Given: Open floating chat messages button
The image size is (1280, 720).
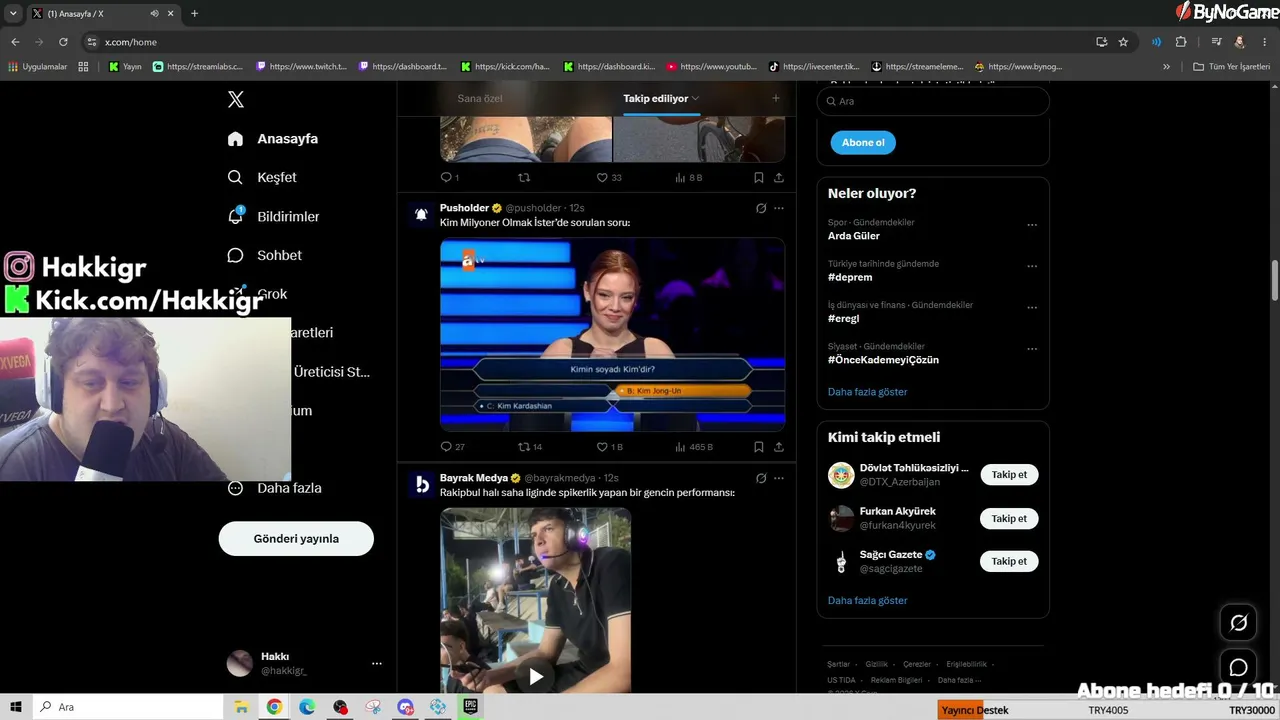Looking at the screenshot, I should [1238, 667].
